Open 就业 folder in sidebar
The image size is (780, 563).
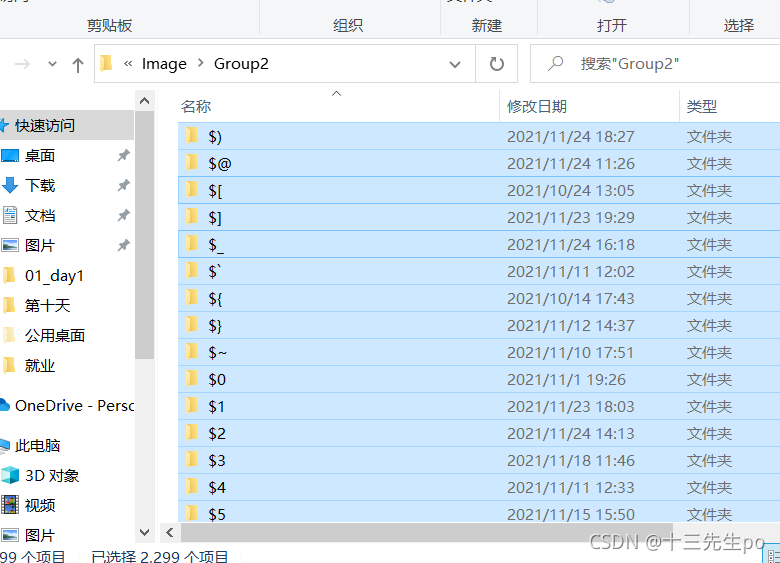pyautogui.click(x=40, y=366)
